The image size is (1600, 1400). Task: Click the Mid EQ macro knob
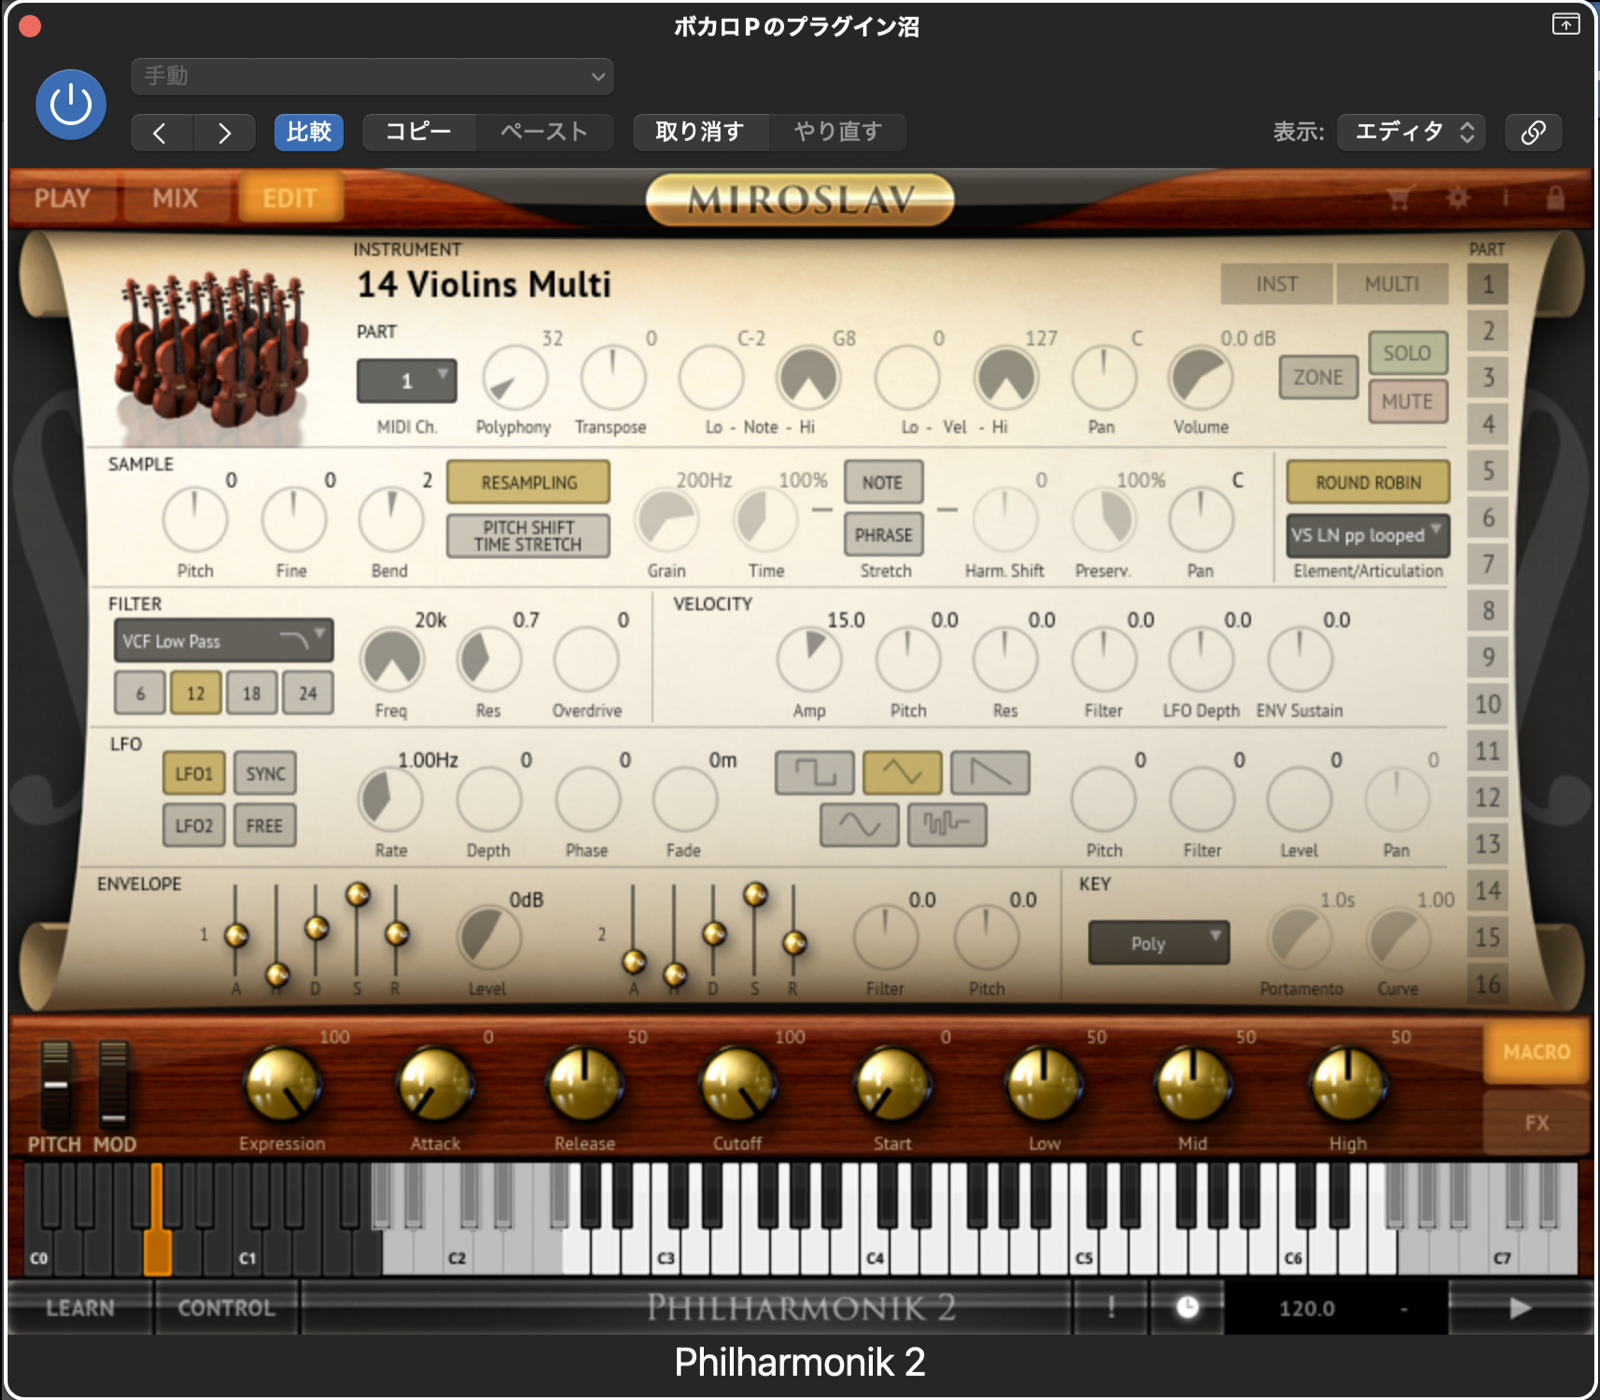pos(1192,1085)
